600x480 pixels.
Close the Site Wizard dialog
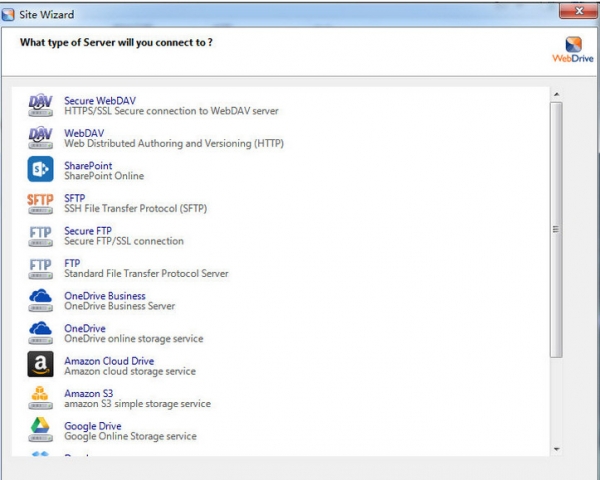(579, 11)
